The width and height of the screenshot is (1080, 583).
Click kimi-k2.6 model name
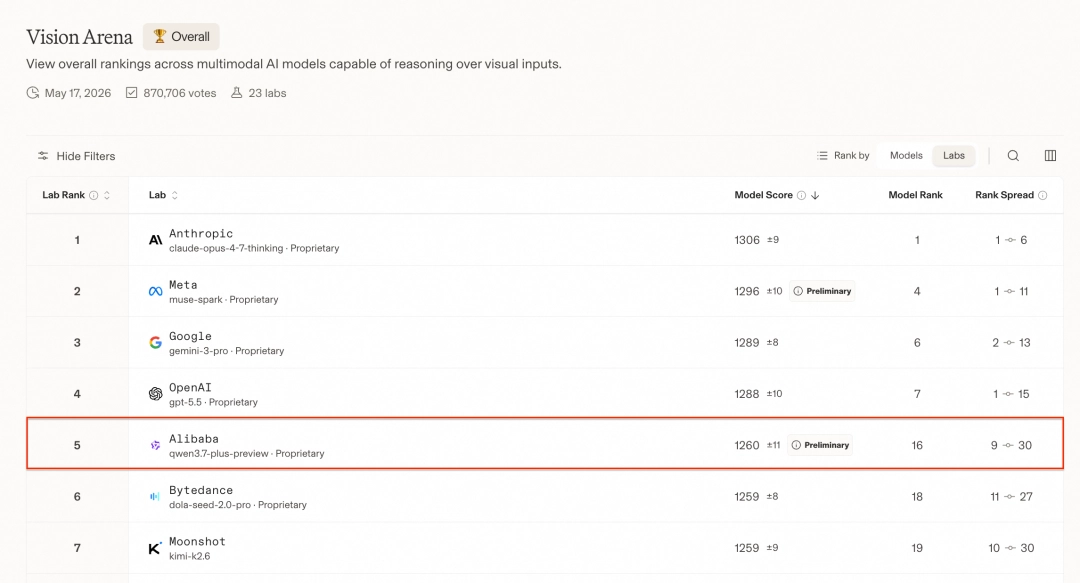point(189,556)
